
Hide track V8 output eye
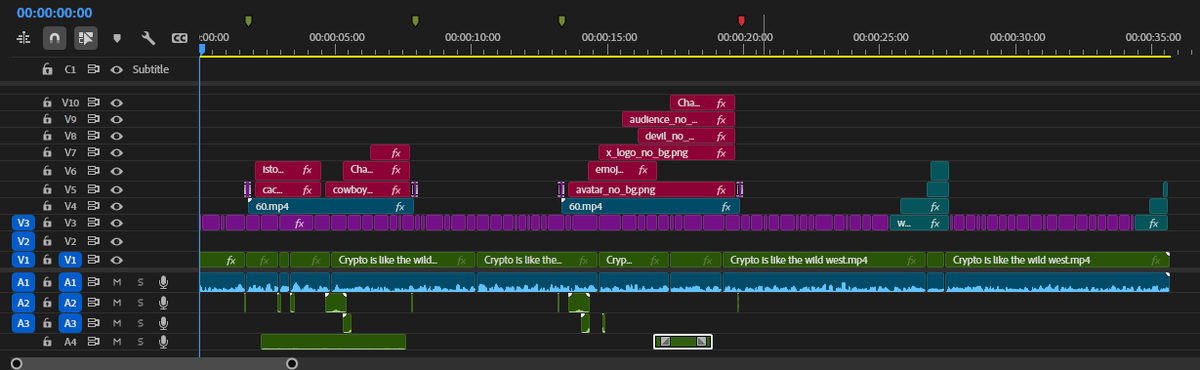[x=117, y=135]
